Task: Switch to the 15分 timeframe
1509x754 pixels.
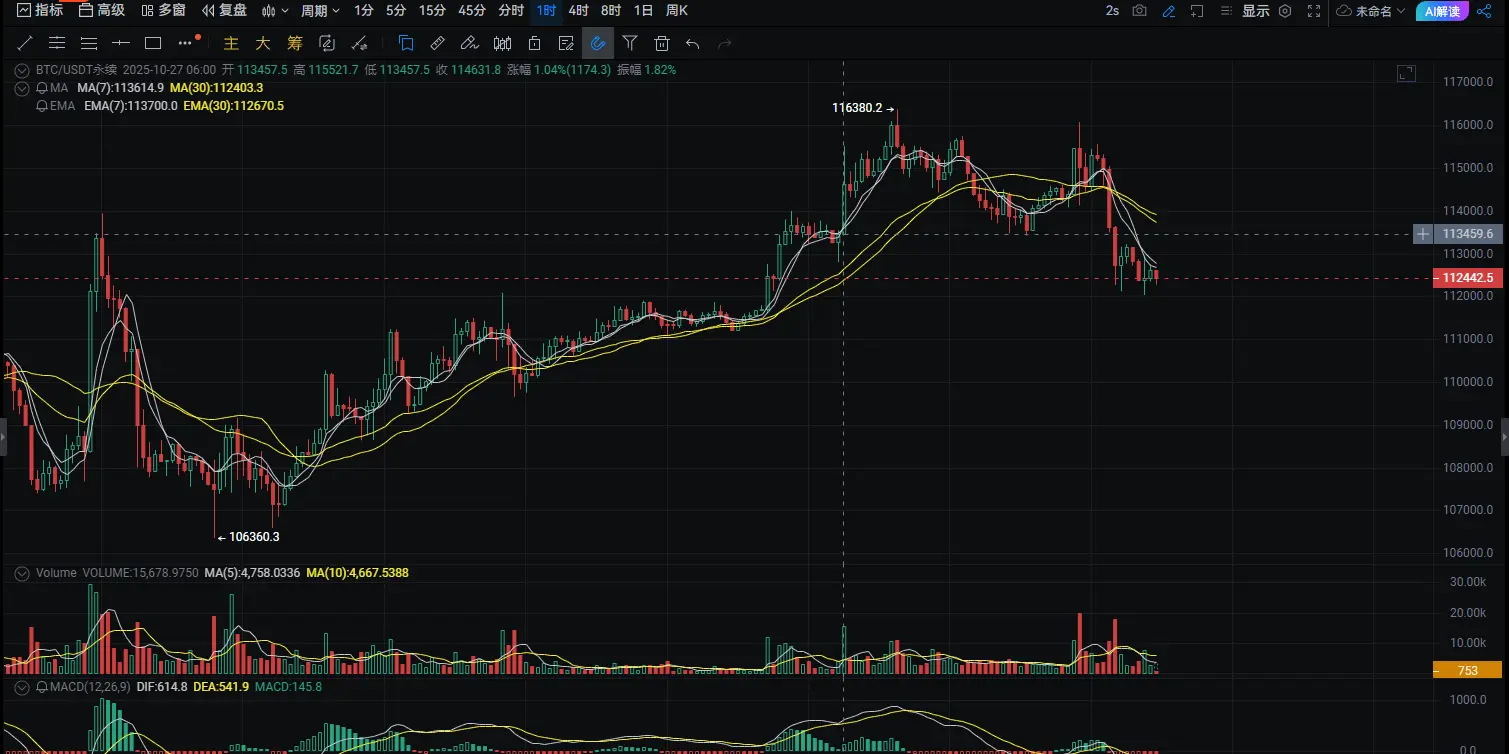Action: (432, 11)
